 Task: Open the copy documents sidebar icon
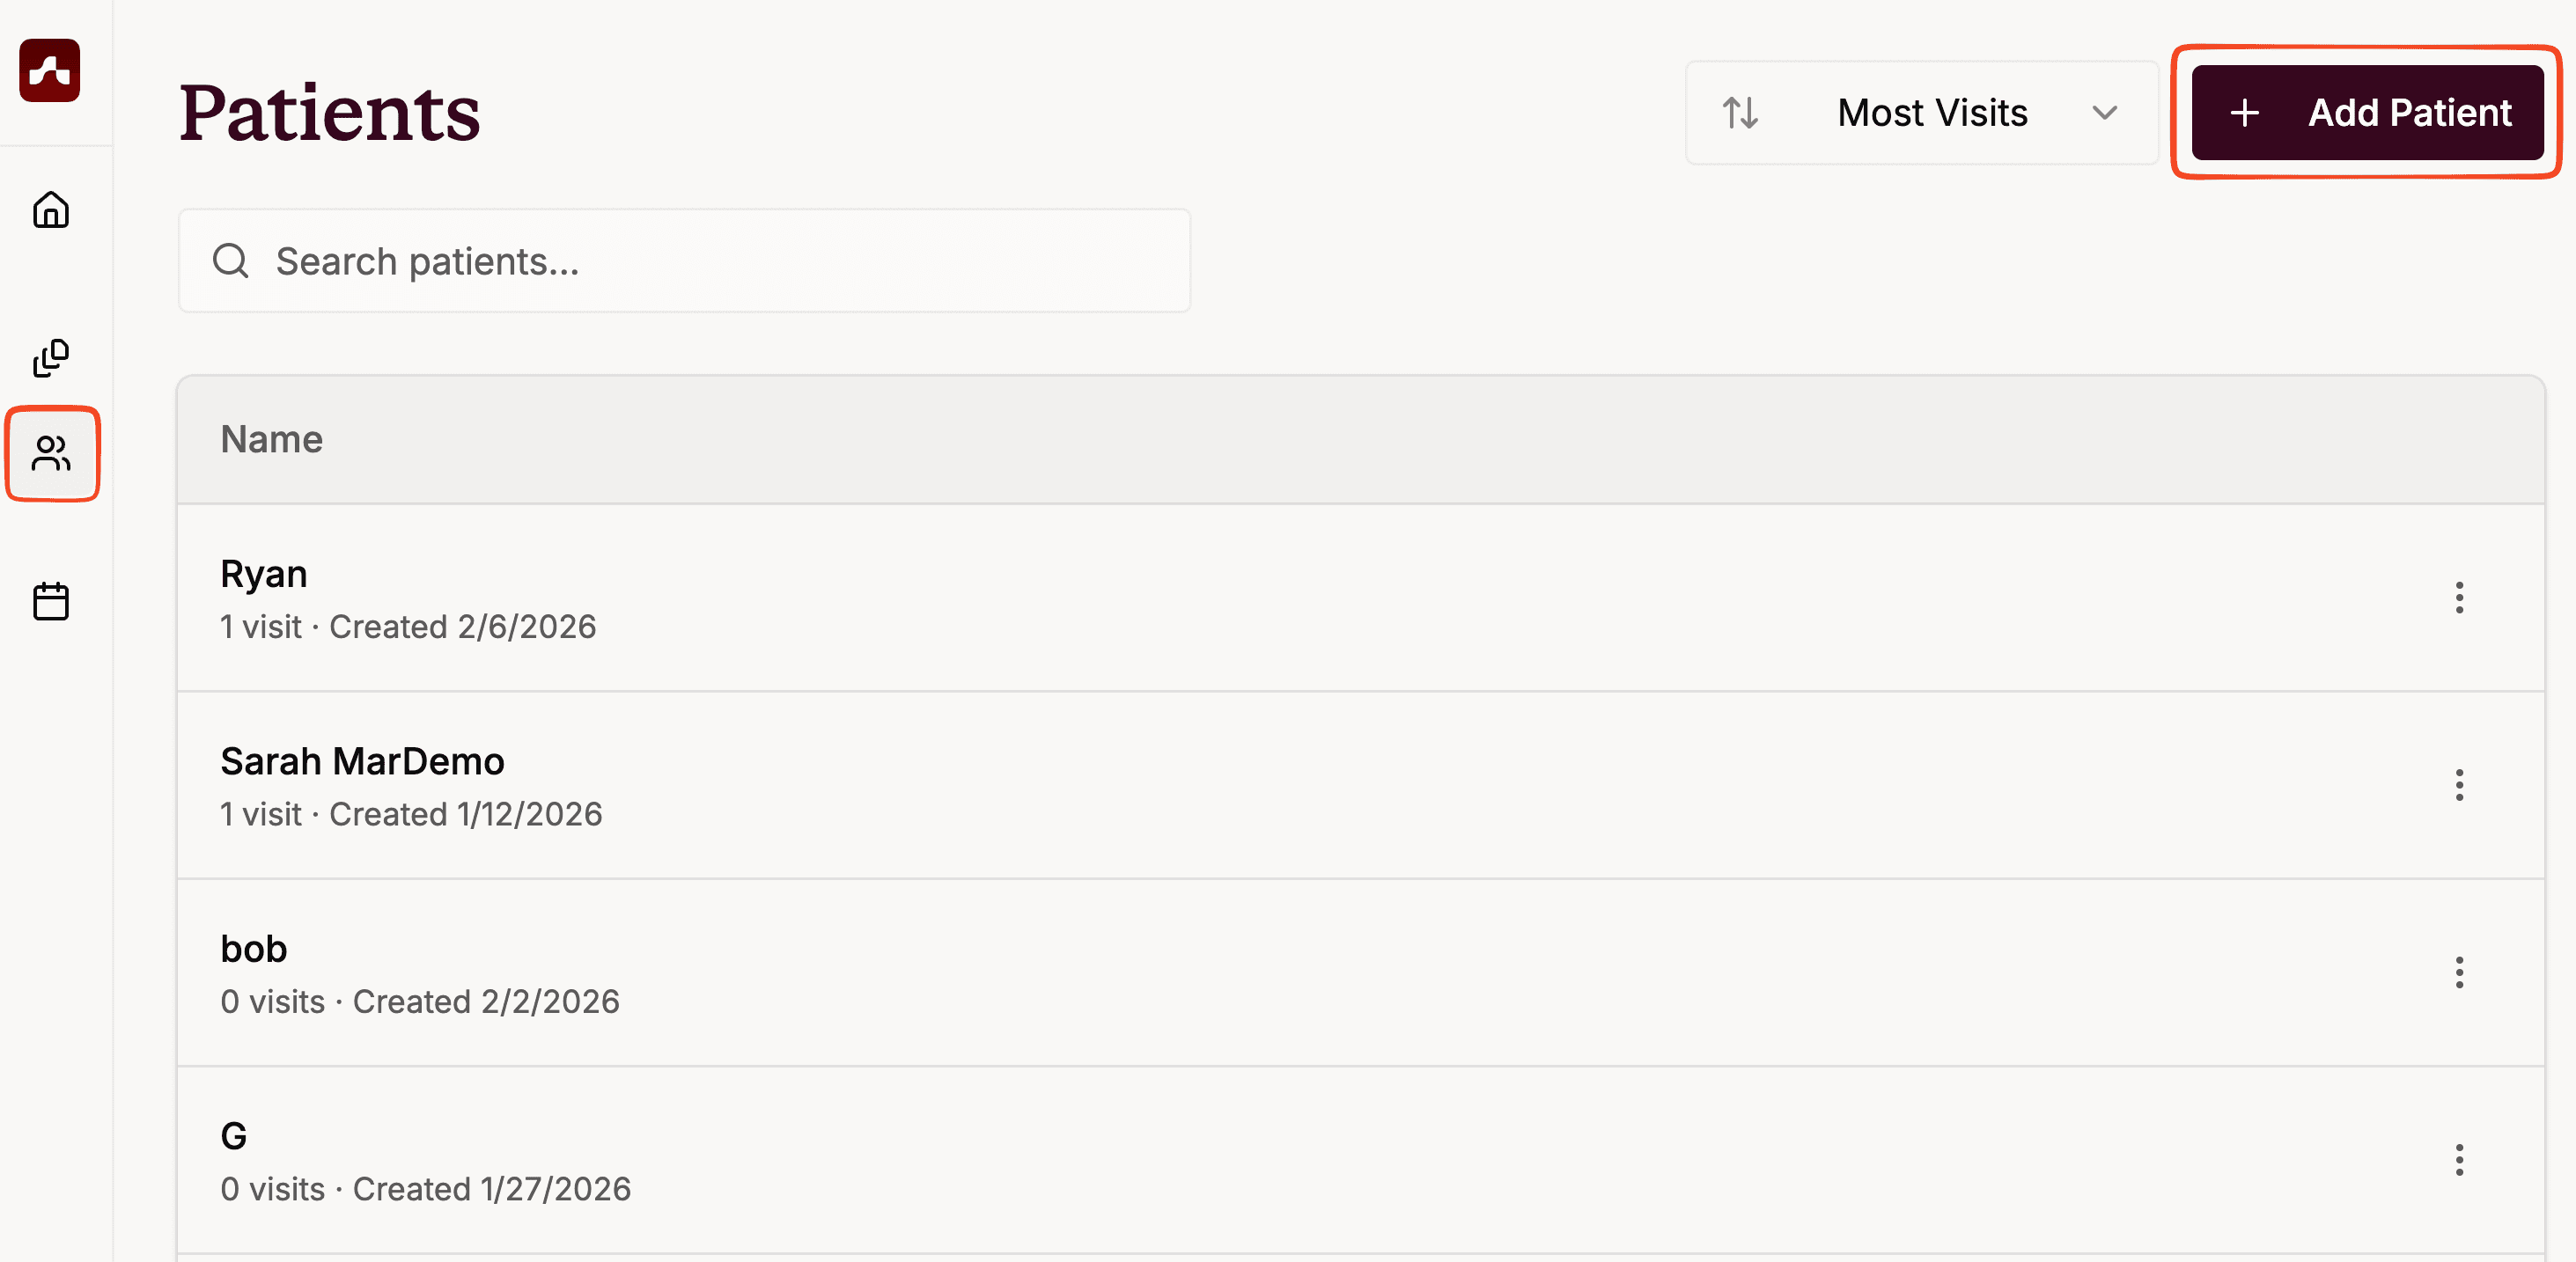[51, 358]
